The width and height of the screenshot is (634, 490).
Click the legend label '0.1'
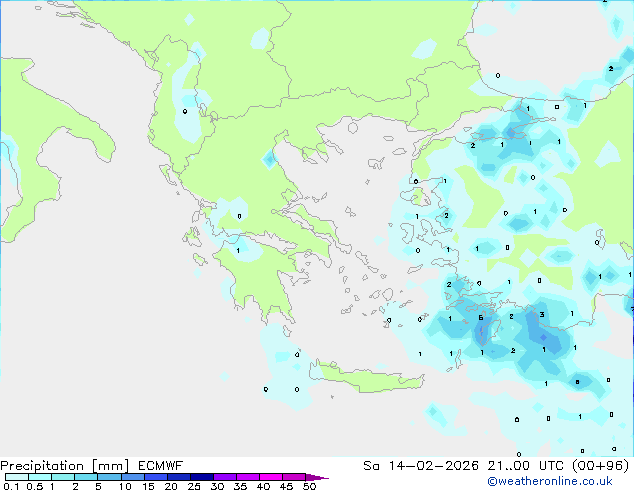pos(11,486)
